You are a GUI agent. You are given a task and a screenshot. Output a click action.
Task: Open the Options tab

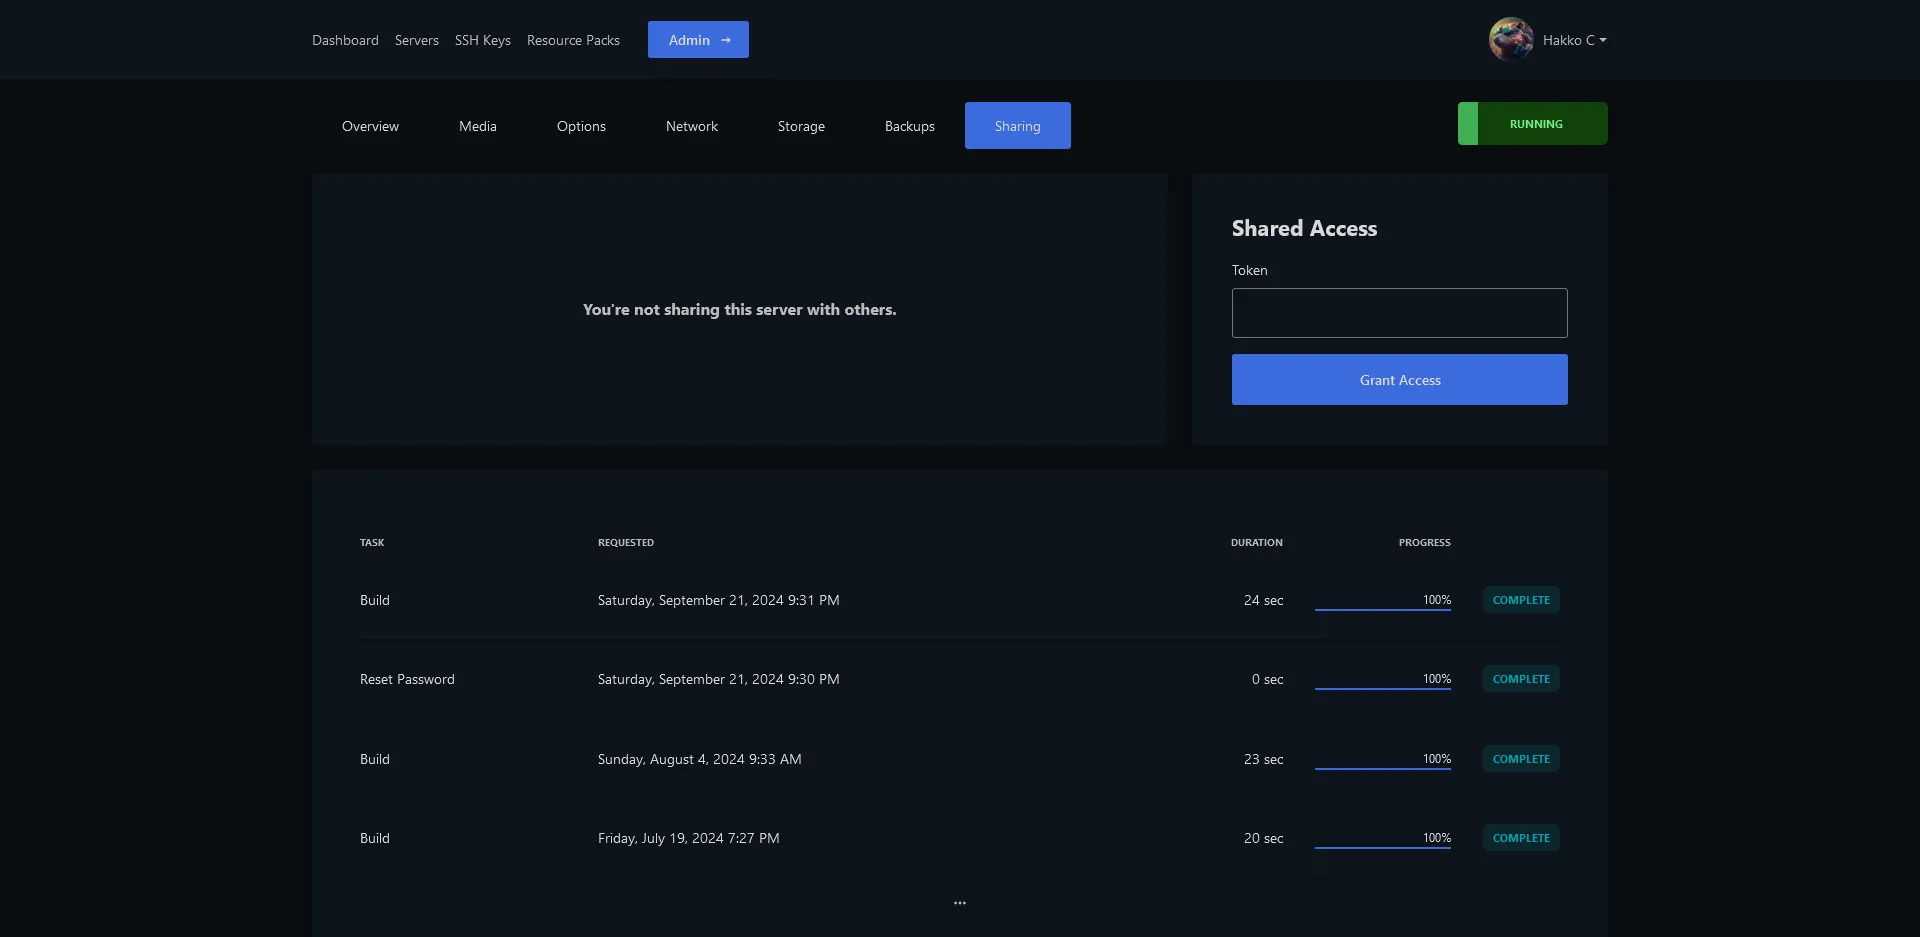[x=581, y=126]
